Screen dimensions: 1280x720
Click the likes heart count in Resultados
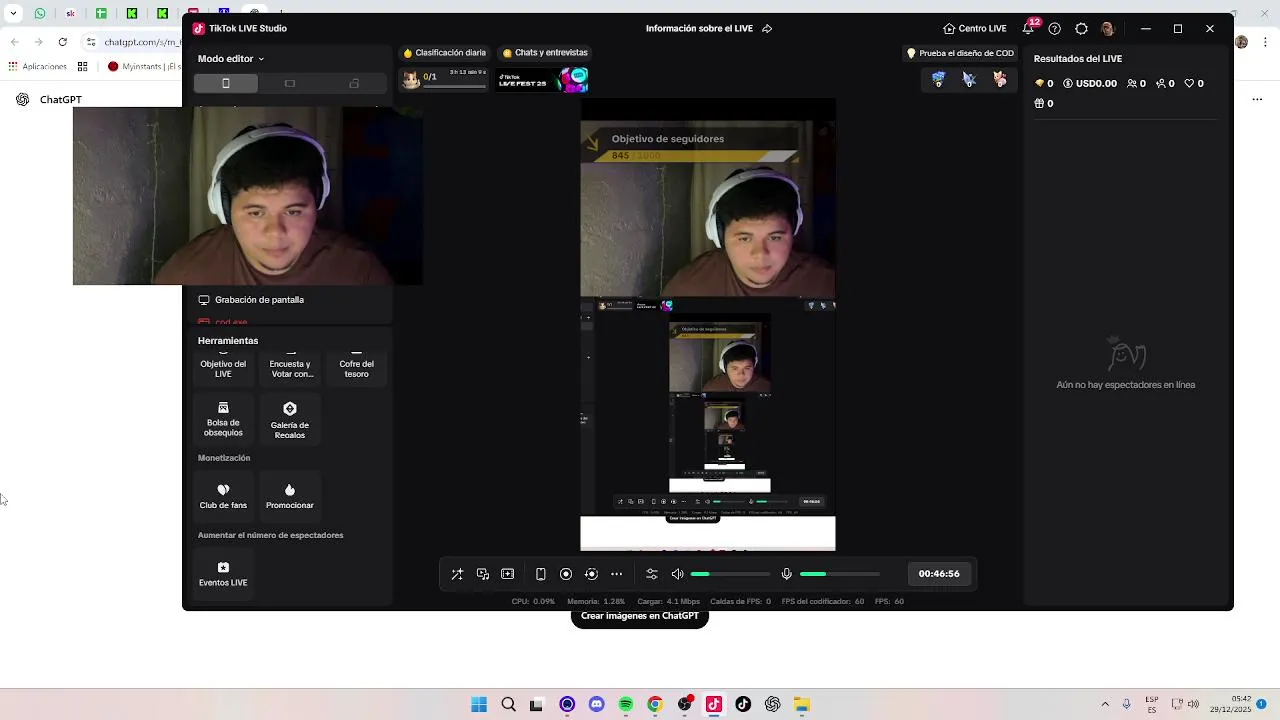(1194, 84)
